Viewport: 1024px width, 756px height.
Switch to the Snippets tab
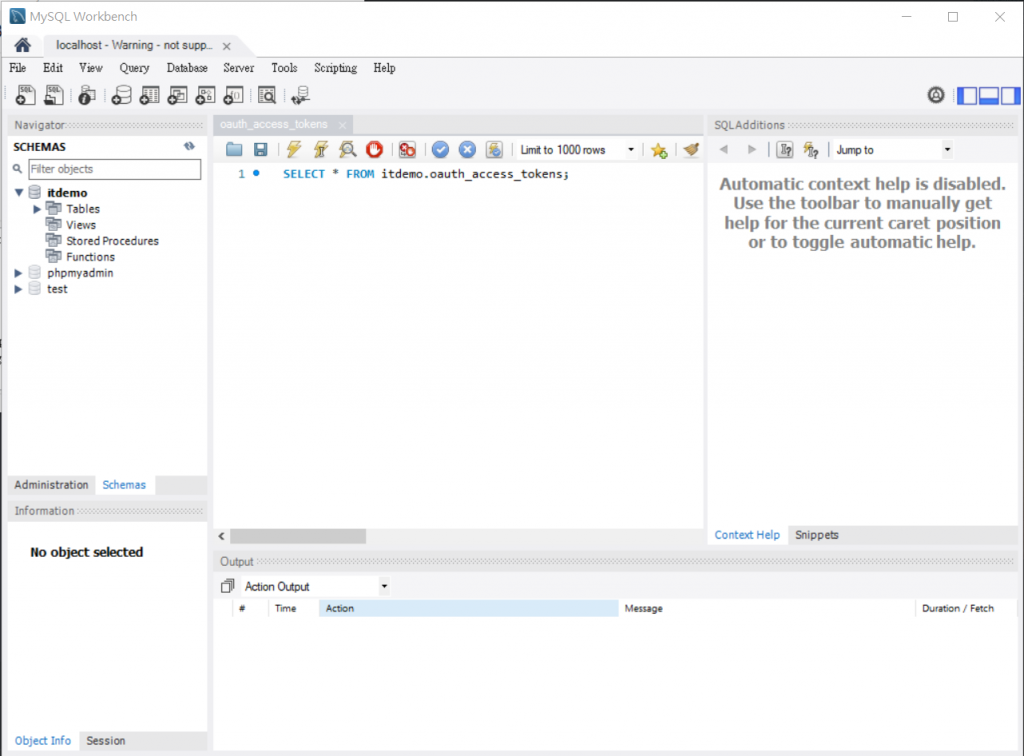[816, 535]
